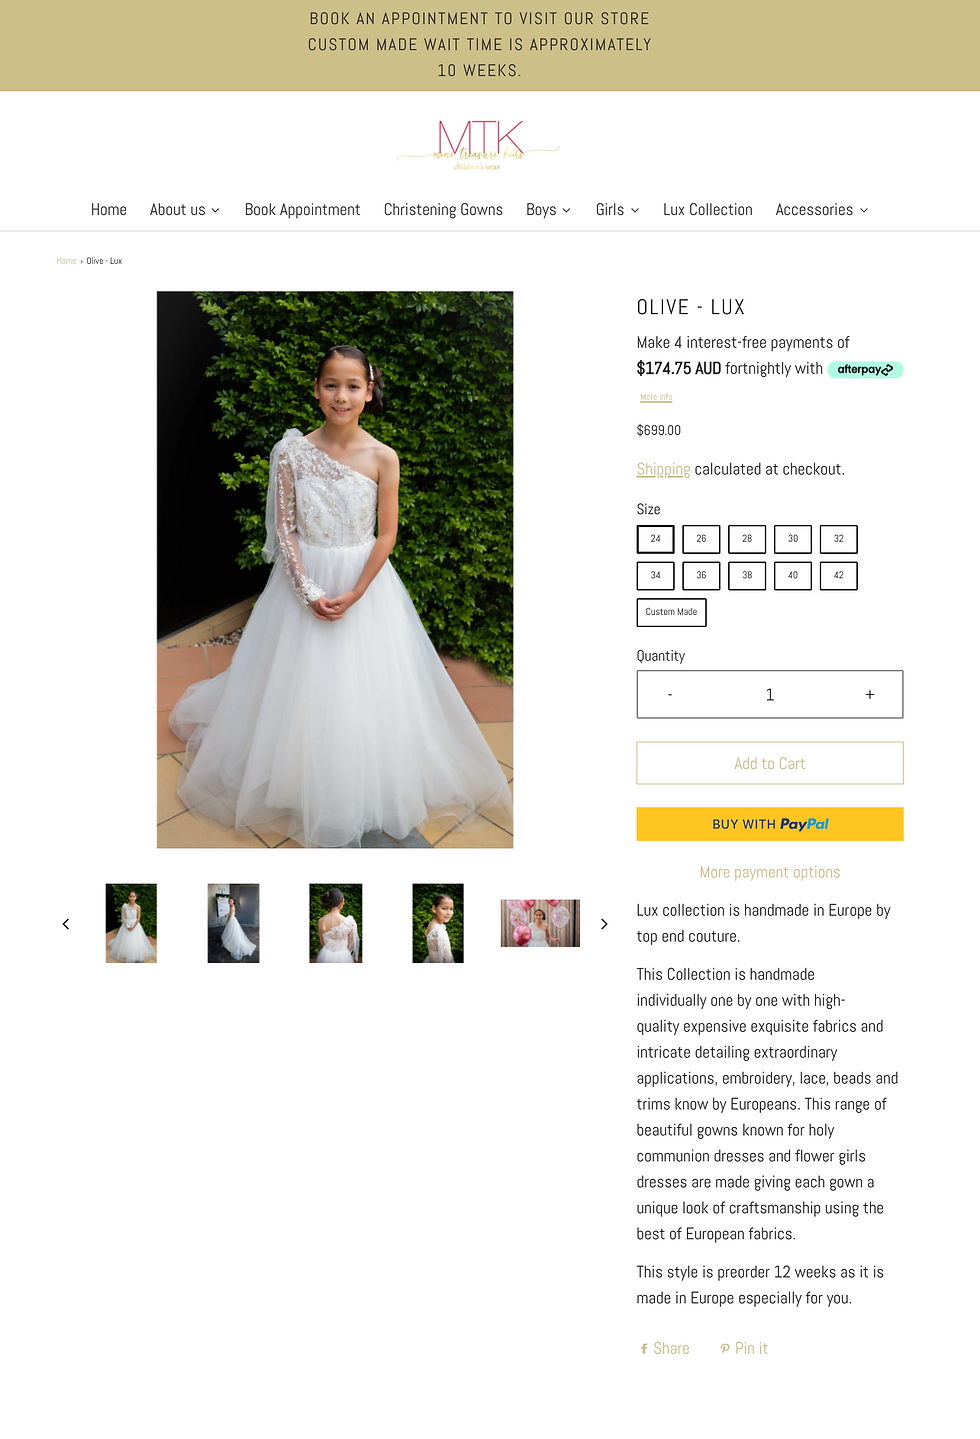Choose Custom Made size option

671,612
